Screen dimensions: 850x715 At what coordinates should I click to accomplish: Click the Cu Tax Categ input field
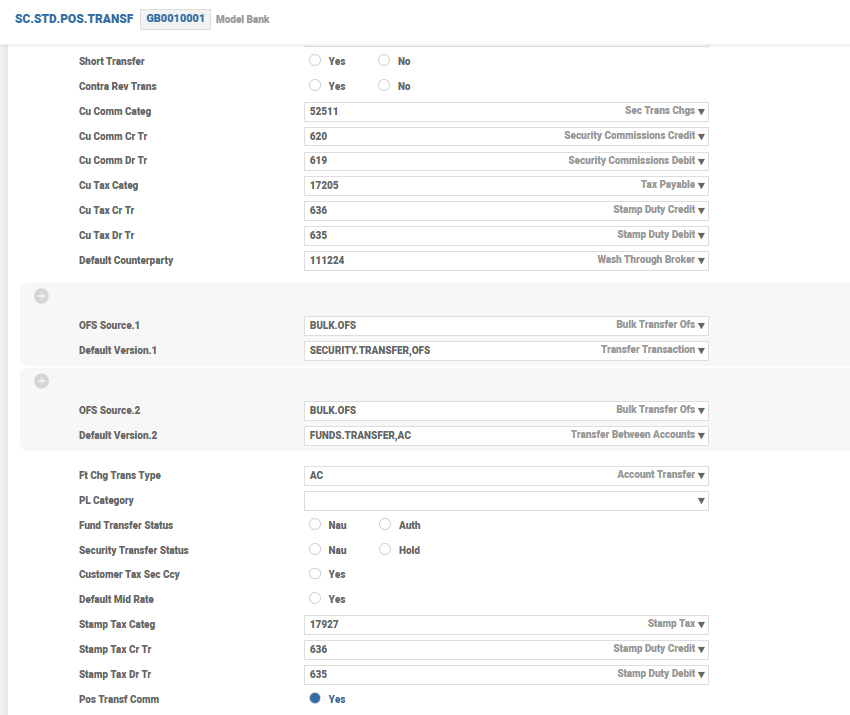(450, 185)
